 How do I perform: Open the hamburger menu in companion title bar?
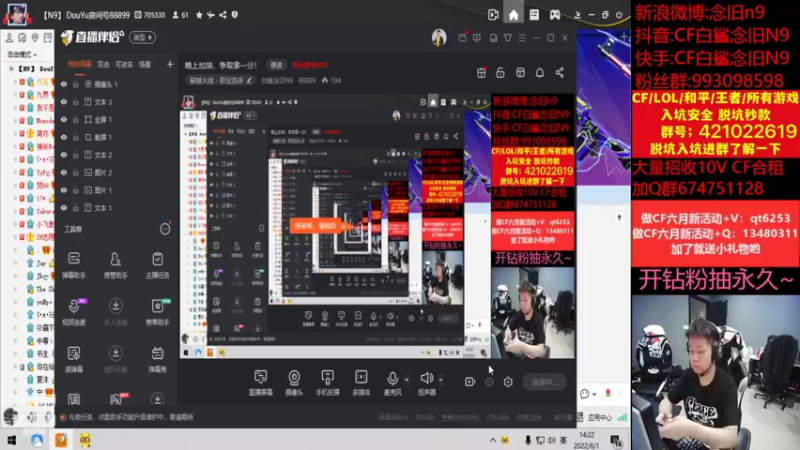(x=522, y=38)
